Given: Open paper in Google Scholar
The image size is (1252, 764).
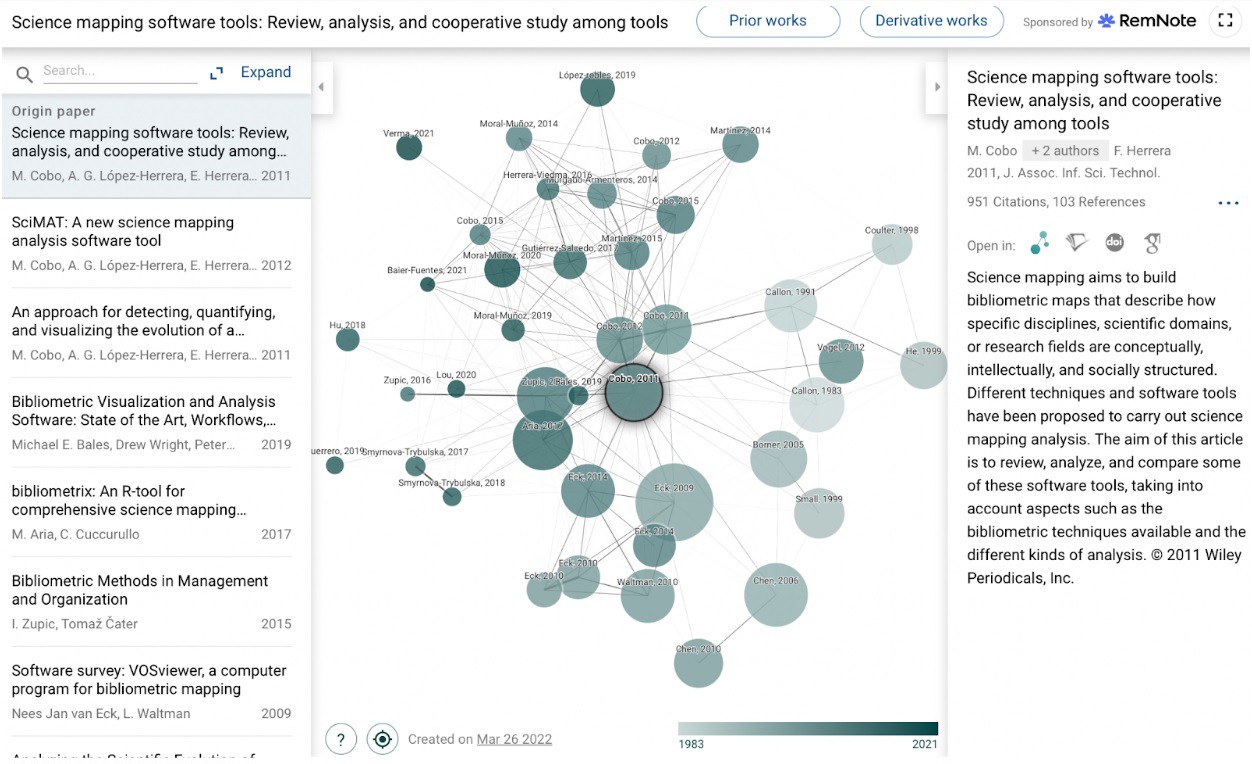Looking at the screenshot, I should (1152, 243).
